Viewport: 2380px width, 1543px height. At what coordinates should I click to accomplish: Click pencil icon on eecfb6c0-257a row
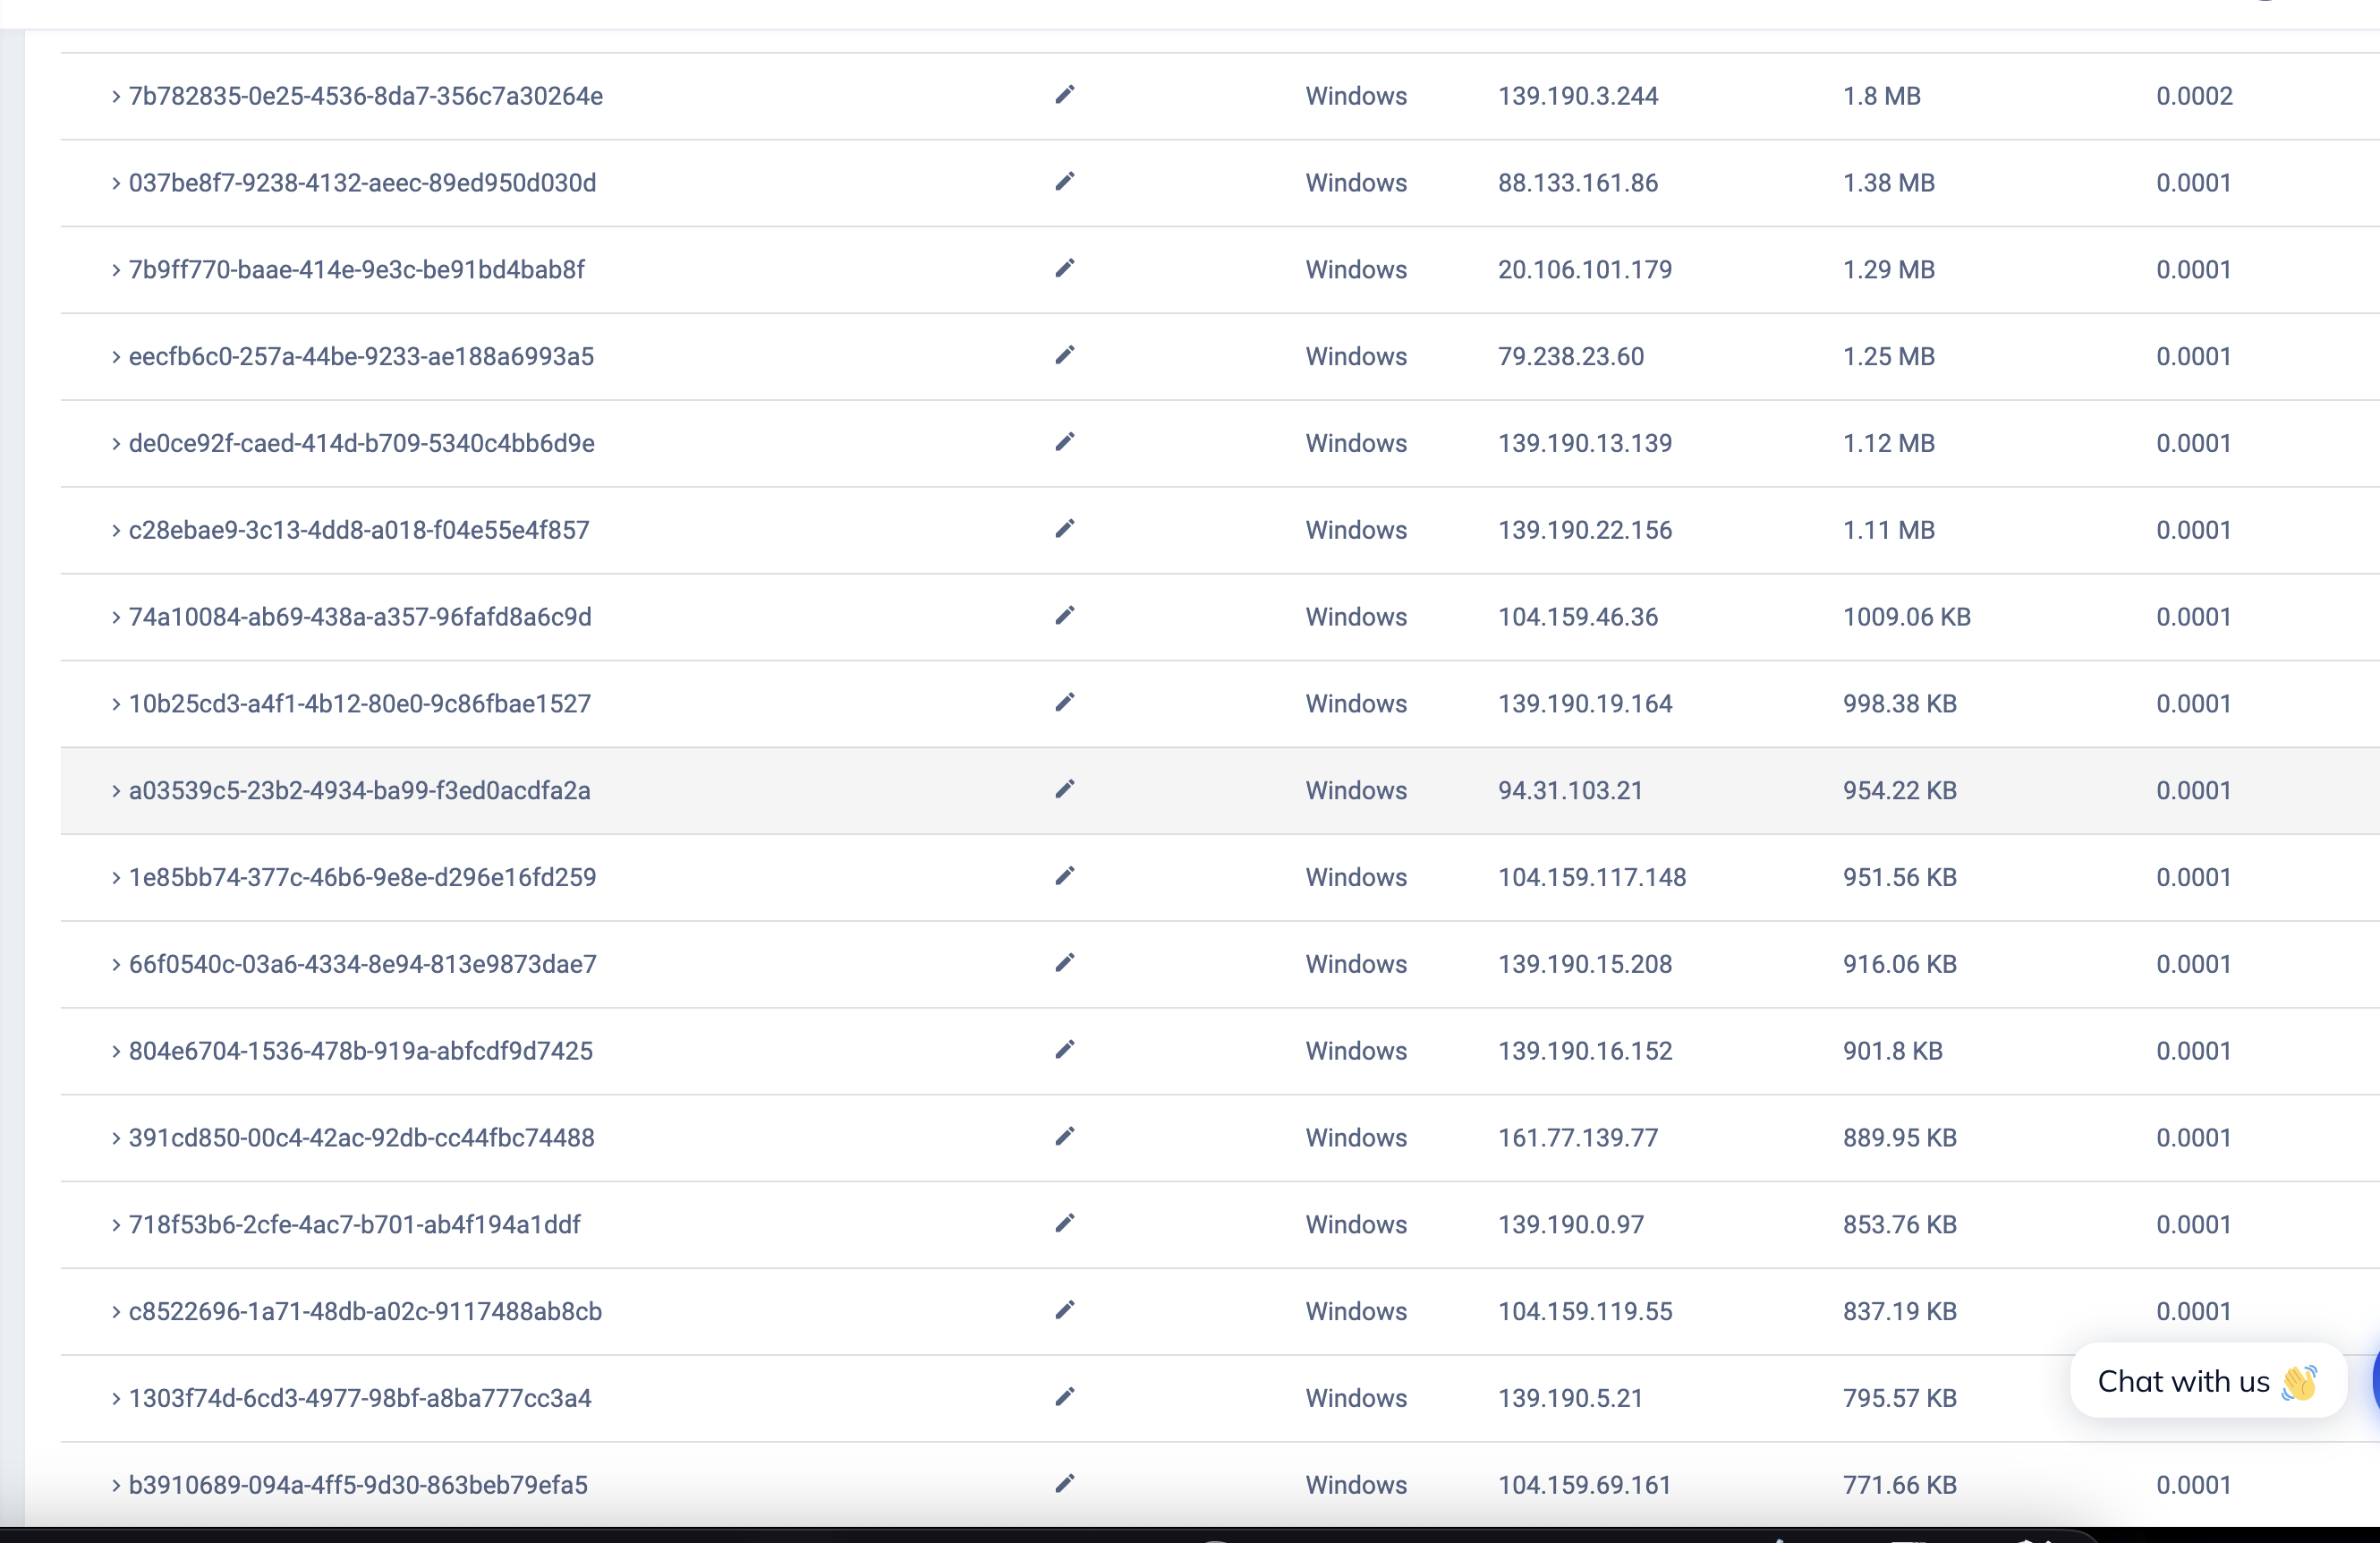coord(1064,356)
